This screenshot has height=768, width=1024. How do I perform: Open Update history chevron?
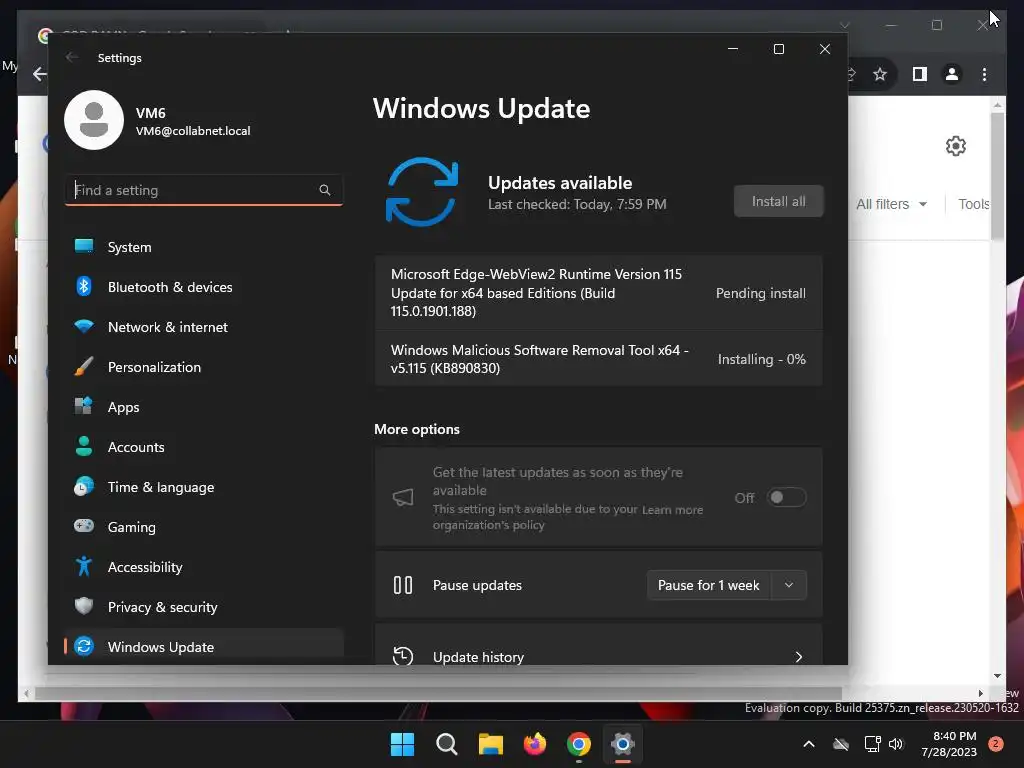[799, 657]
